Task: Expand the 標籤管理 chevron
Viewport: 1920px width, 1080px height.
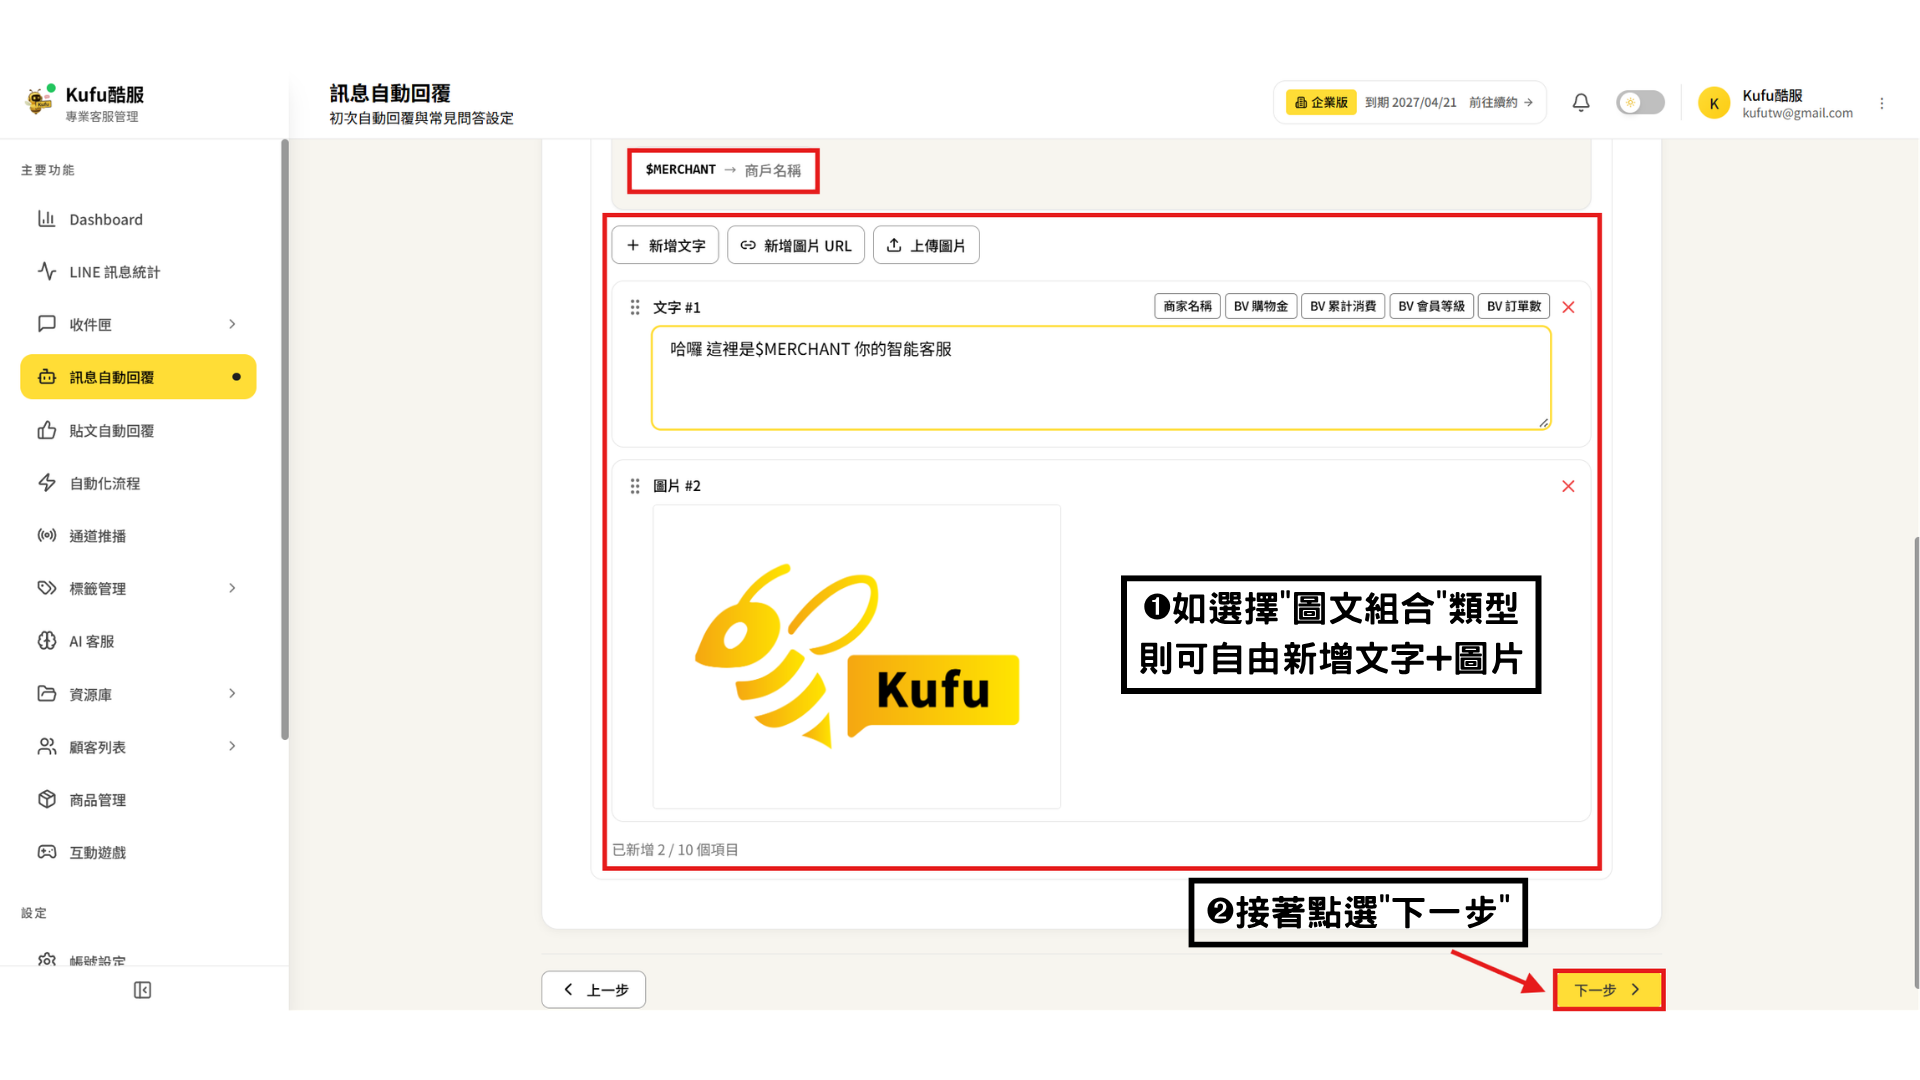Action: pos(232,588)
